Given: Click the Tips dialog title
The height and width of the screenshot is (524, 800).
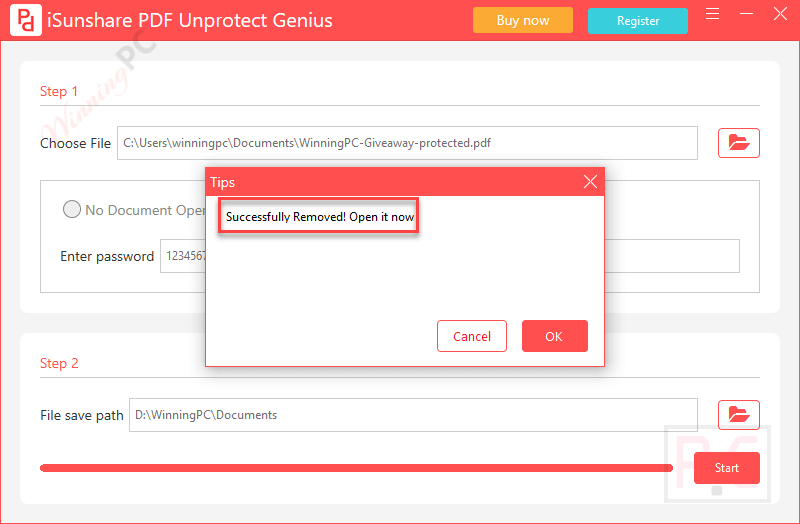Looking at the screenshot, I should (x=222, y=182).
